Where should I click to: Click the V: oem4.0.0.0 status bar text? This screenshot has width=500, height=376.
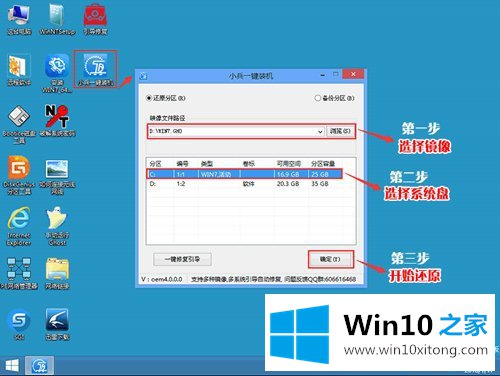point(162,279)
